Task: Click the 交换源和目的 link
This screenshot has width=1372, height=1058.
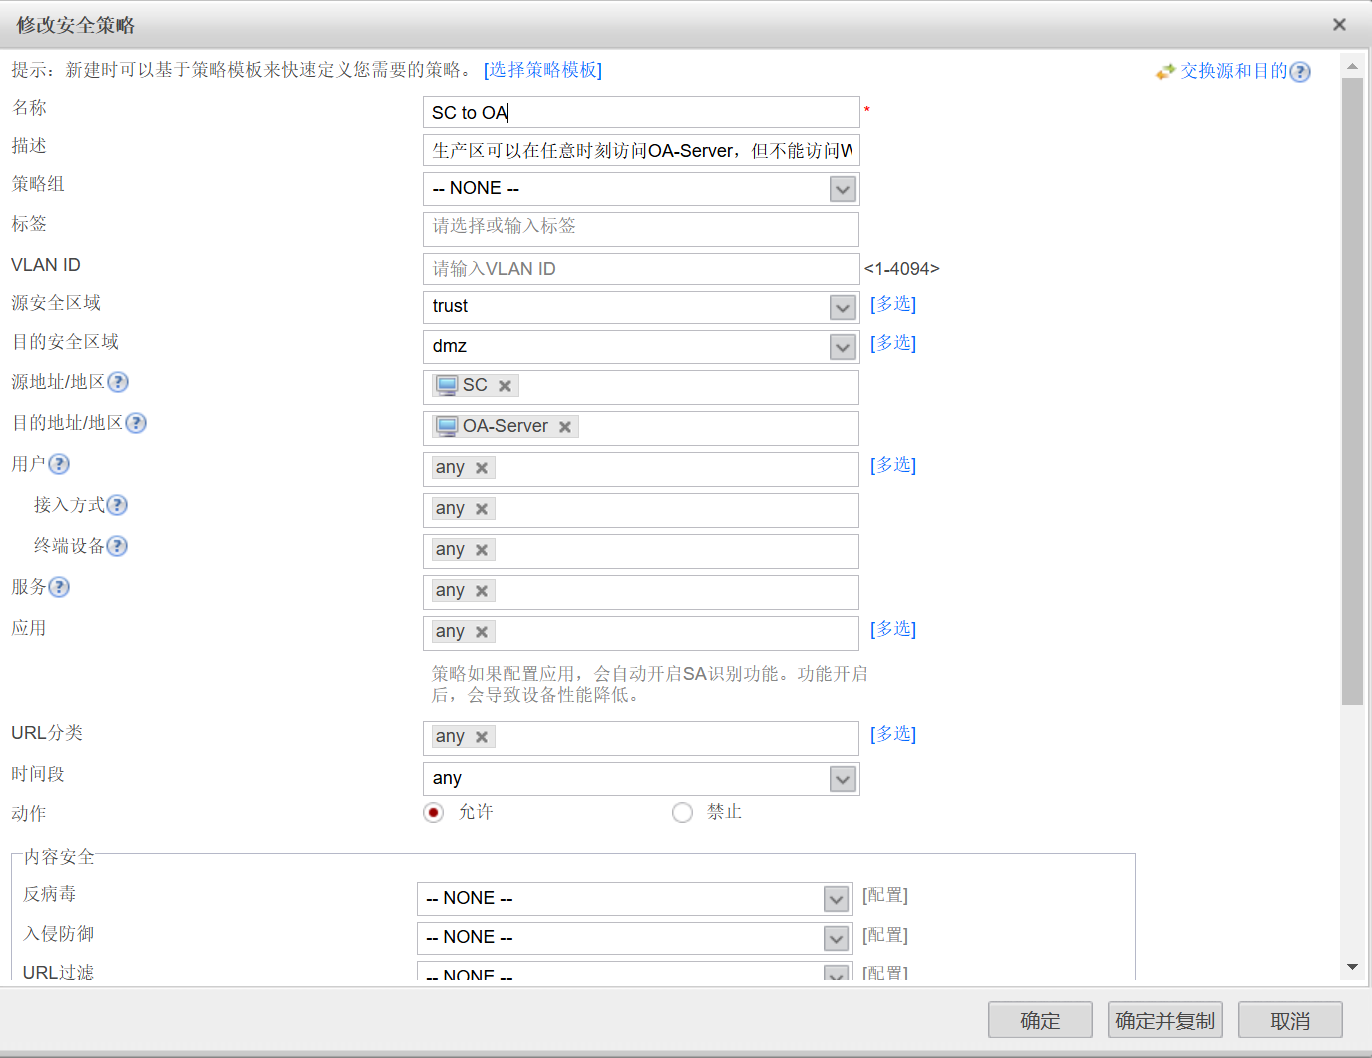Action: (x=1234, y=71)
